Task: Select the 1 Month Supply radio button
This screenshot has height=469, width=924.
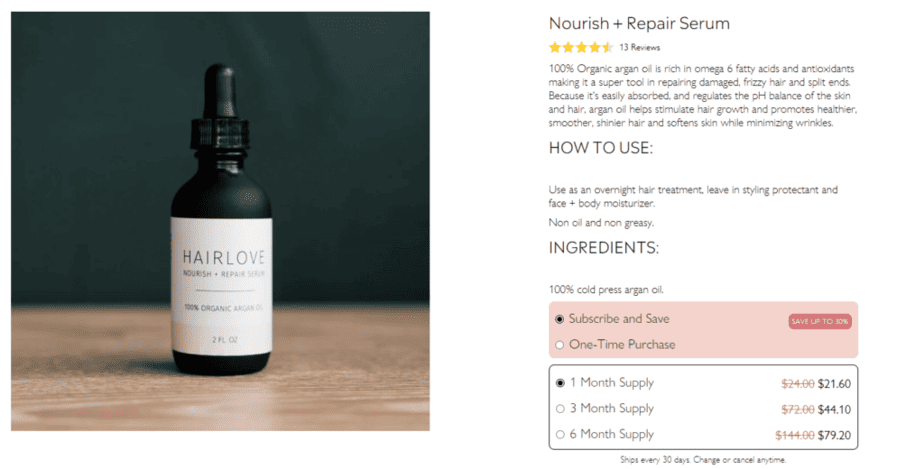Action: tap(560, 383)
